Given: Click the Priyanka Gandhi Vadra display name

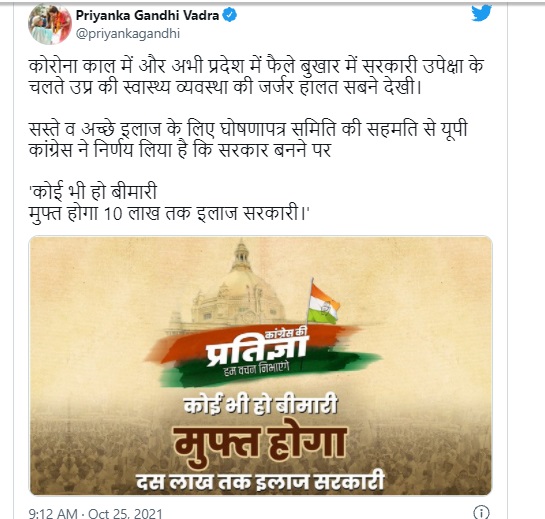Looking at the screenshot, I should point(147,15).
